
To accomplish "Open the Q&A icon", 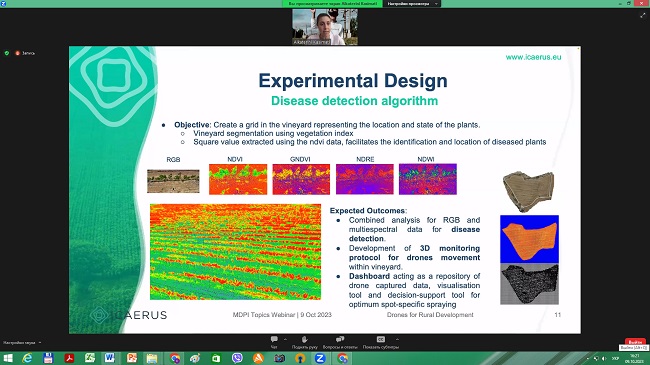I will pyautogui.click(x=340, y=340).
